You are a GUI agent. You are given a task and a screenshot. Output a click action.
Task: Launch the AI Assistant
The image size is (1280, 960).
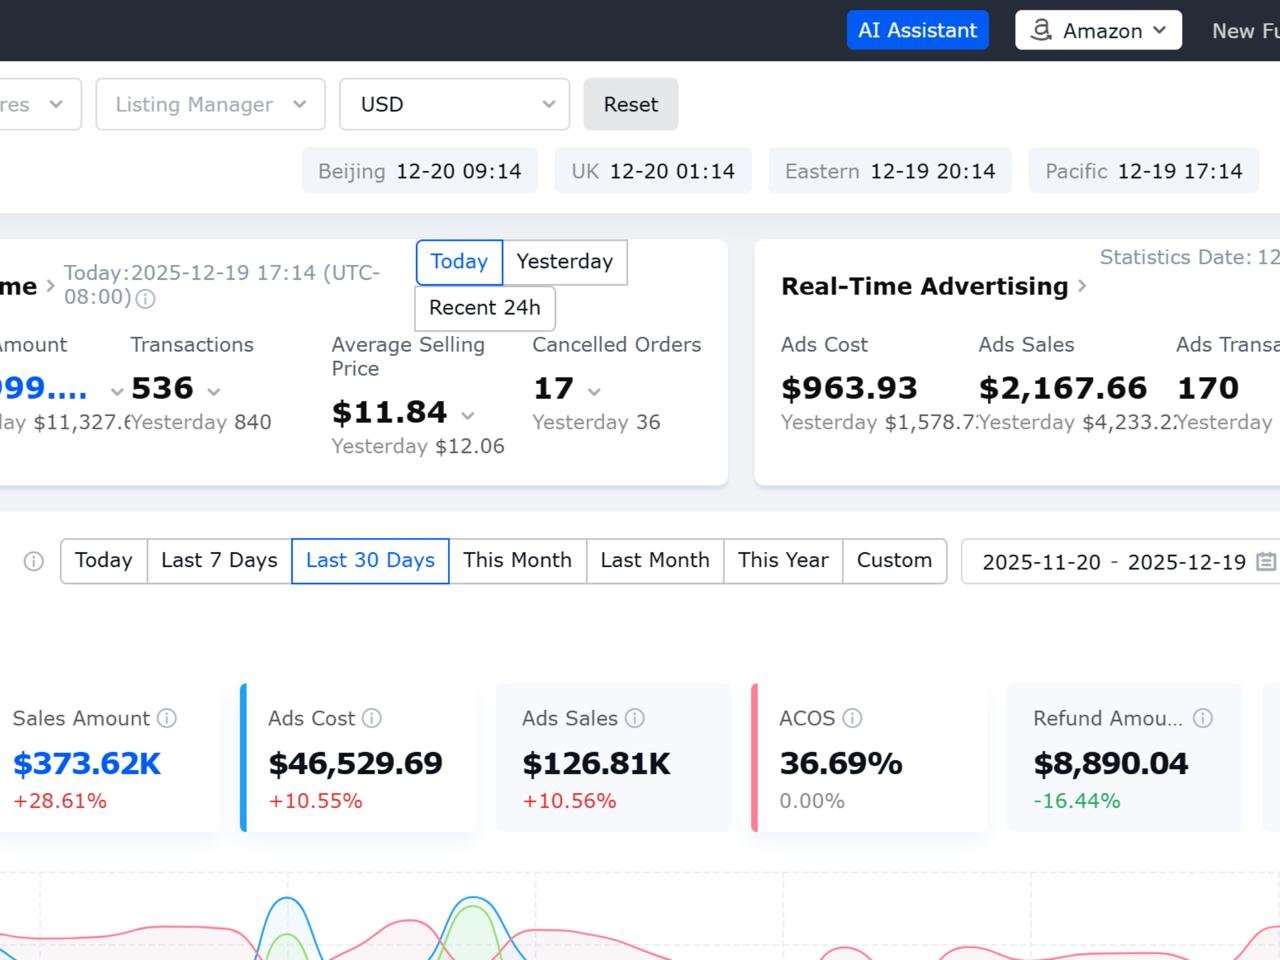(917, 30)
